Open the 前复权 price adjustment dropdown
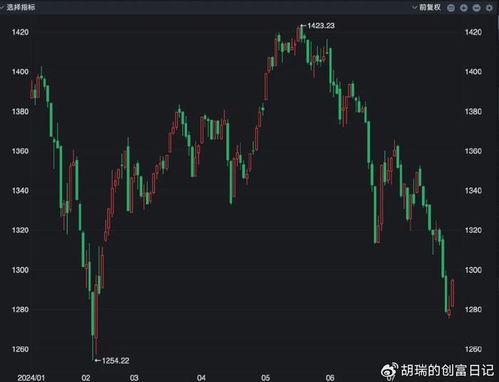This screenshot has width=499, height=382. tap(427, 7)
